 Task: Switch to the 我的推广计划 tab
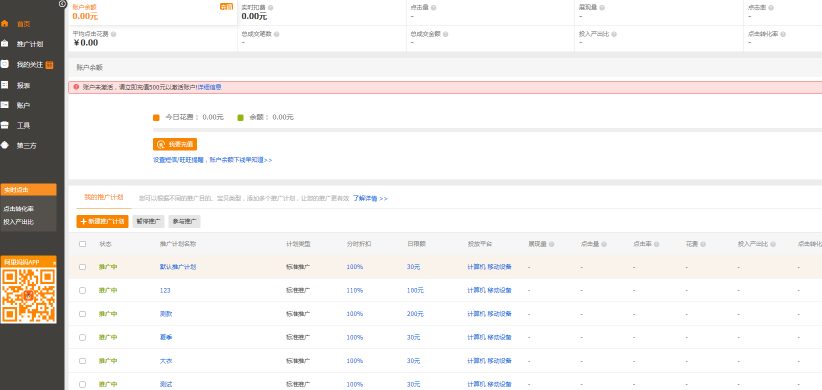pyautogui.click(x=103, y=197)
